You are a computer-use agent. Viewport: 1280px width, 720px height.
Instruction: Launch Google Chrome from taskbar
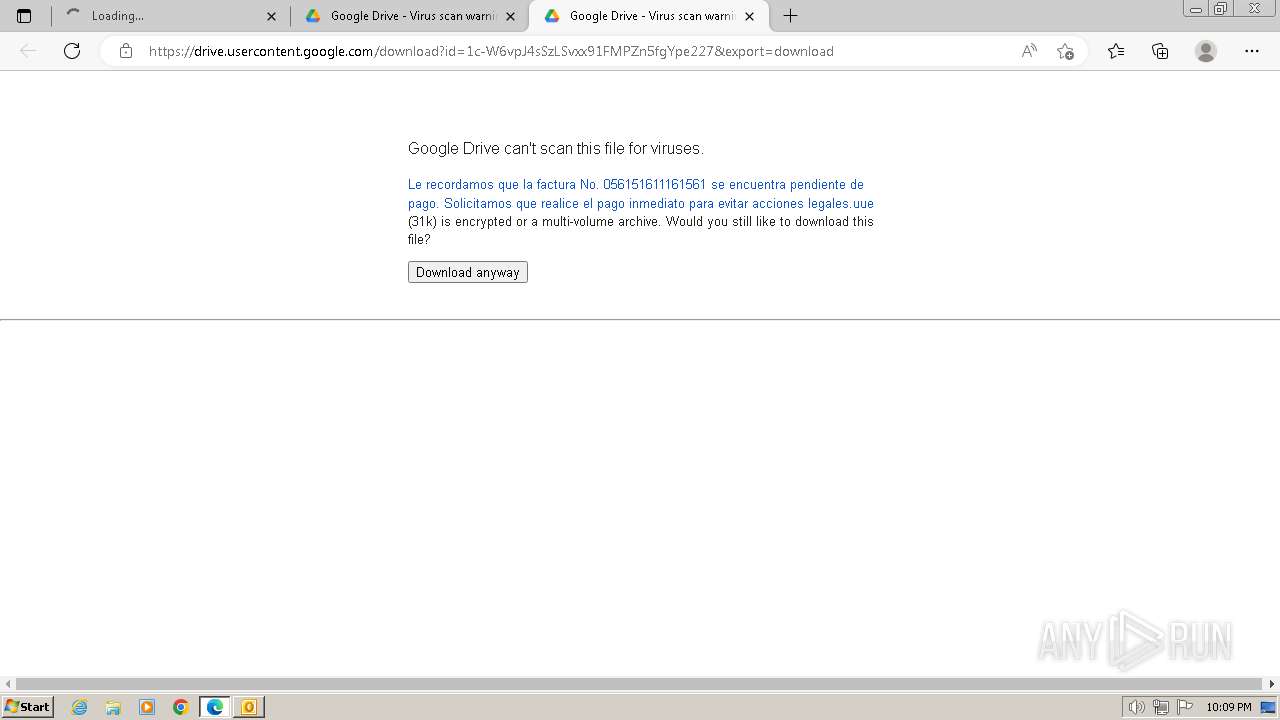click(180, 707)
